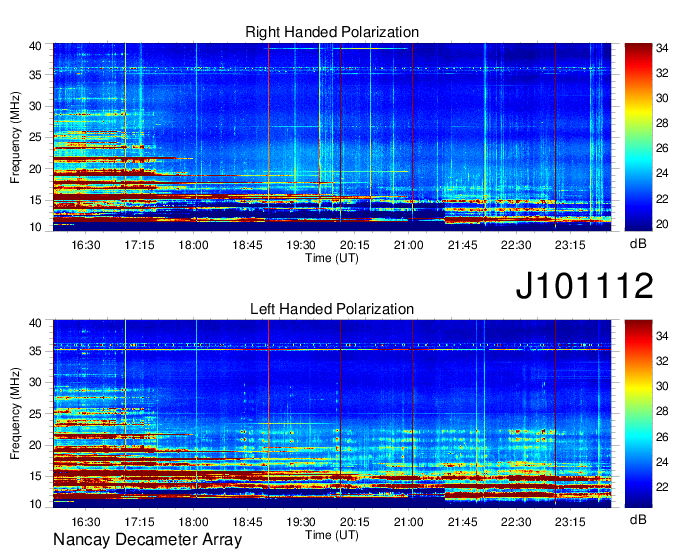Click 20:15 time tick in Left Handed plot

pos(355,522)
